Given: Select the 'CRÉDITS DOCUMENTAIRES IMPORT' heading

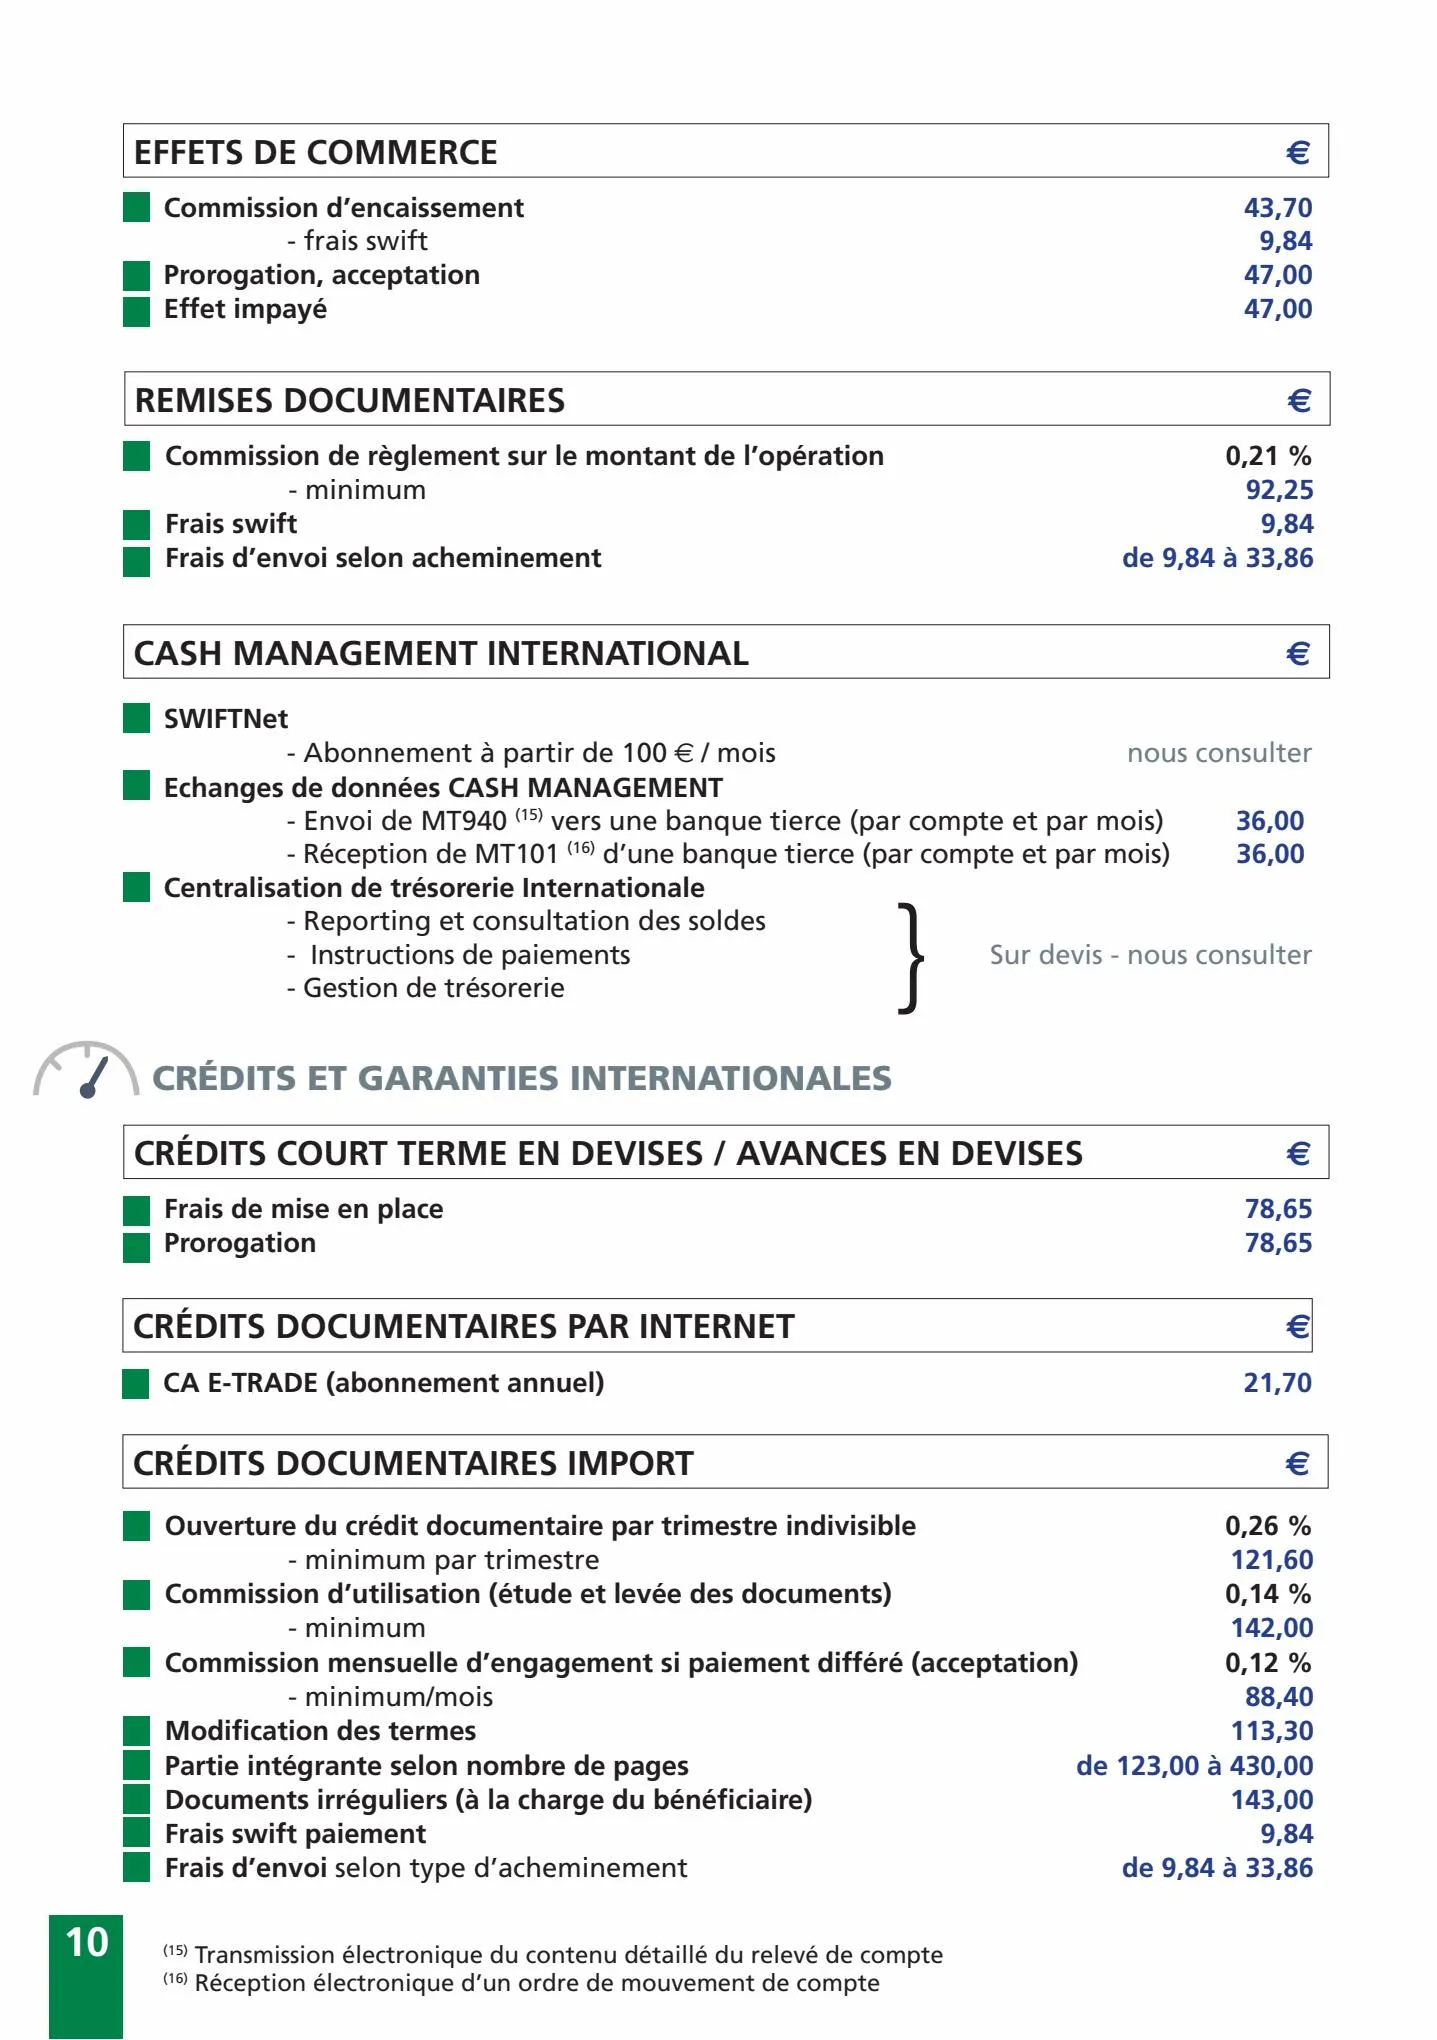Looking at the screenshot, I should [413, 1463].
